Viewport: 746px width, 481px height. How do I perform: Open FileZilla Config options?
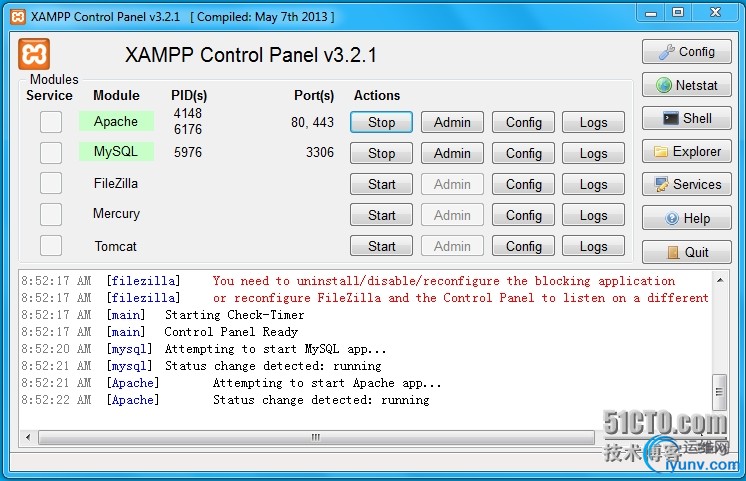click(523, 184)
